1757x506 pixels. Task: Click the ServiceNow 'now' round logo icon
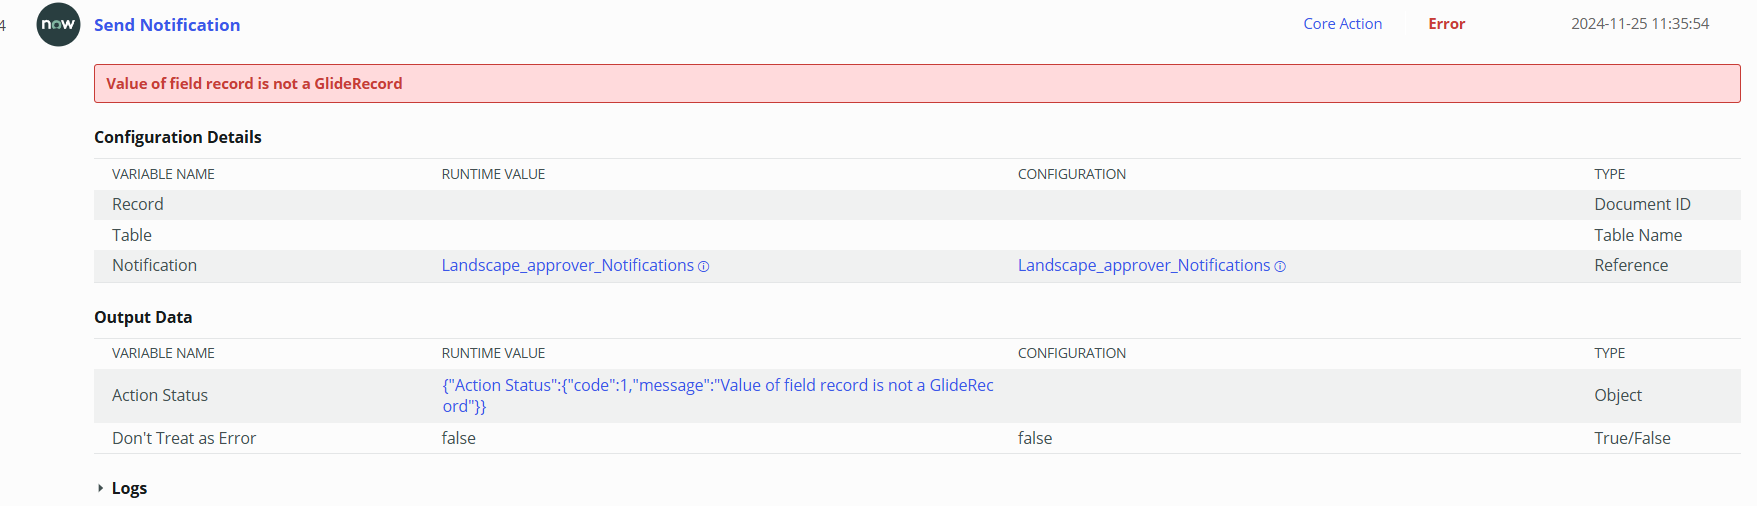pos(58,24)
